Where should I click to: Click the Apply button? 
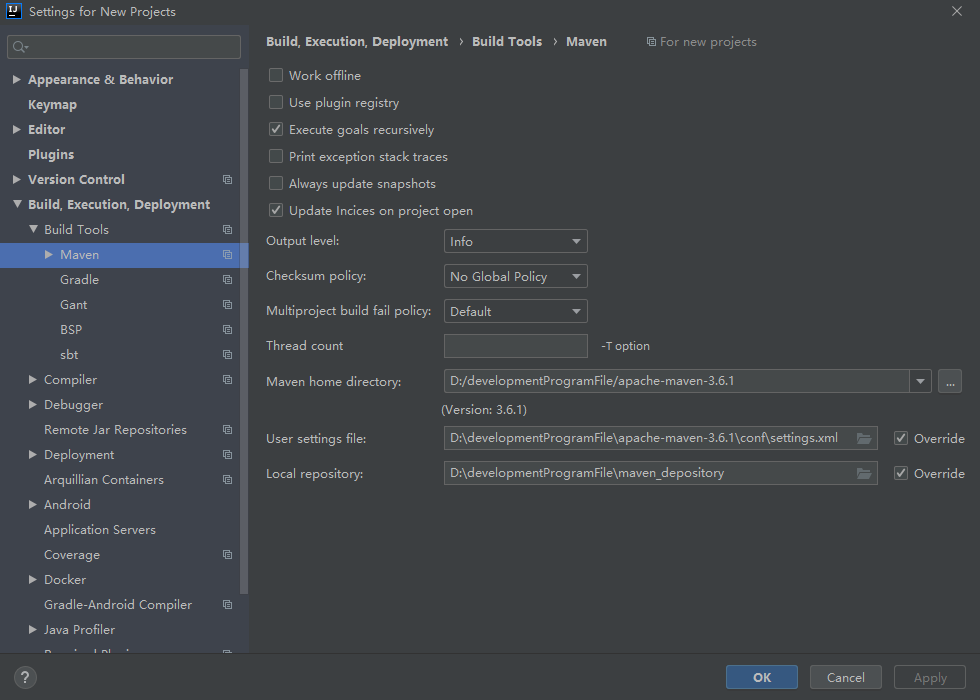[x=930, y=678]
